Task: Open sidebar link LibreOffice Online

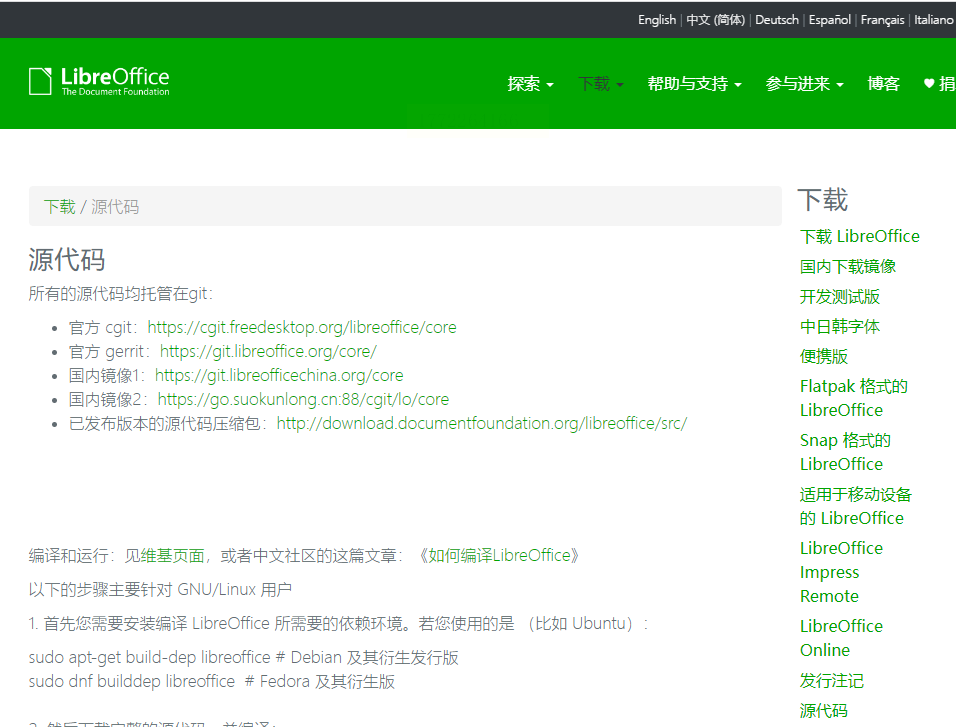Action: (x=841, y=638)
